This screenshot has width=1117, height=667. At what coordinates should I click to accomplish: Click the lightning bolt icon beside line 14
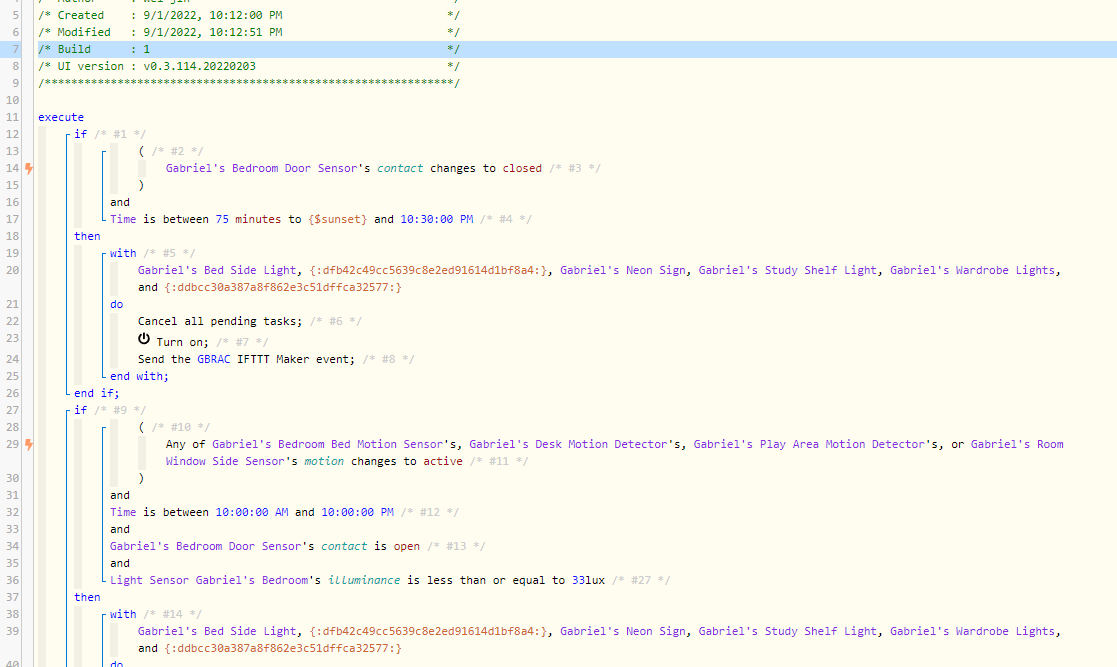[x=28, y=169]
